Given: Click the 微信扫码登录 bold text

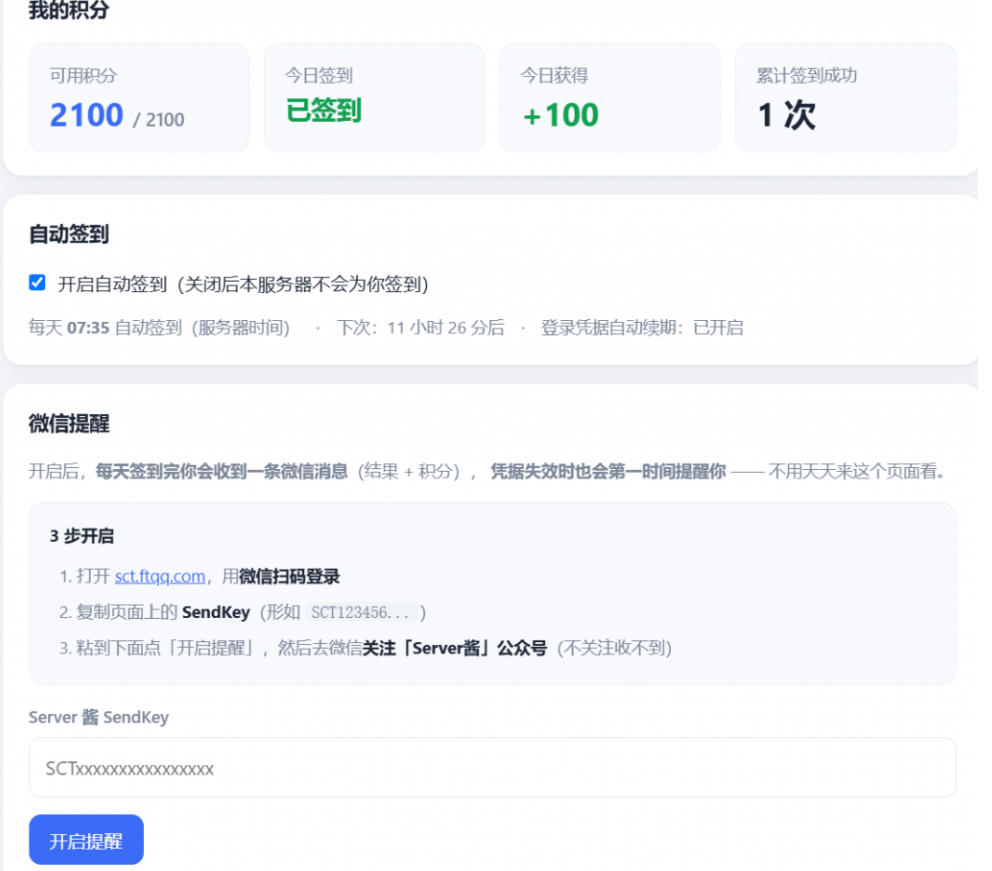Looking at the screenshot, I should [x=289, y=576].
